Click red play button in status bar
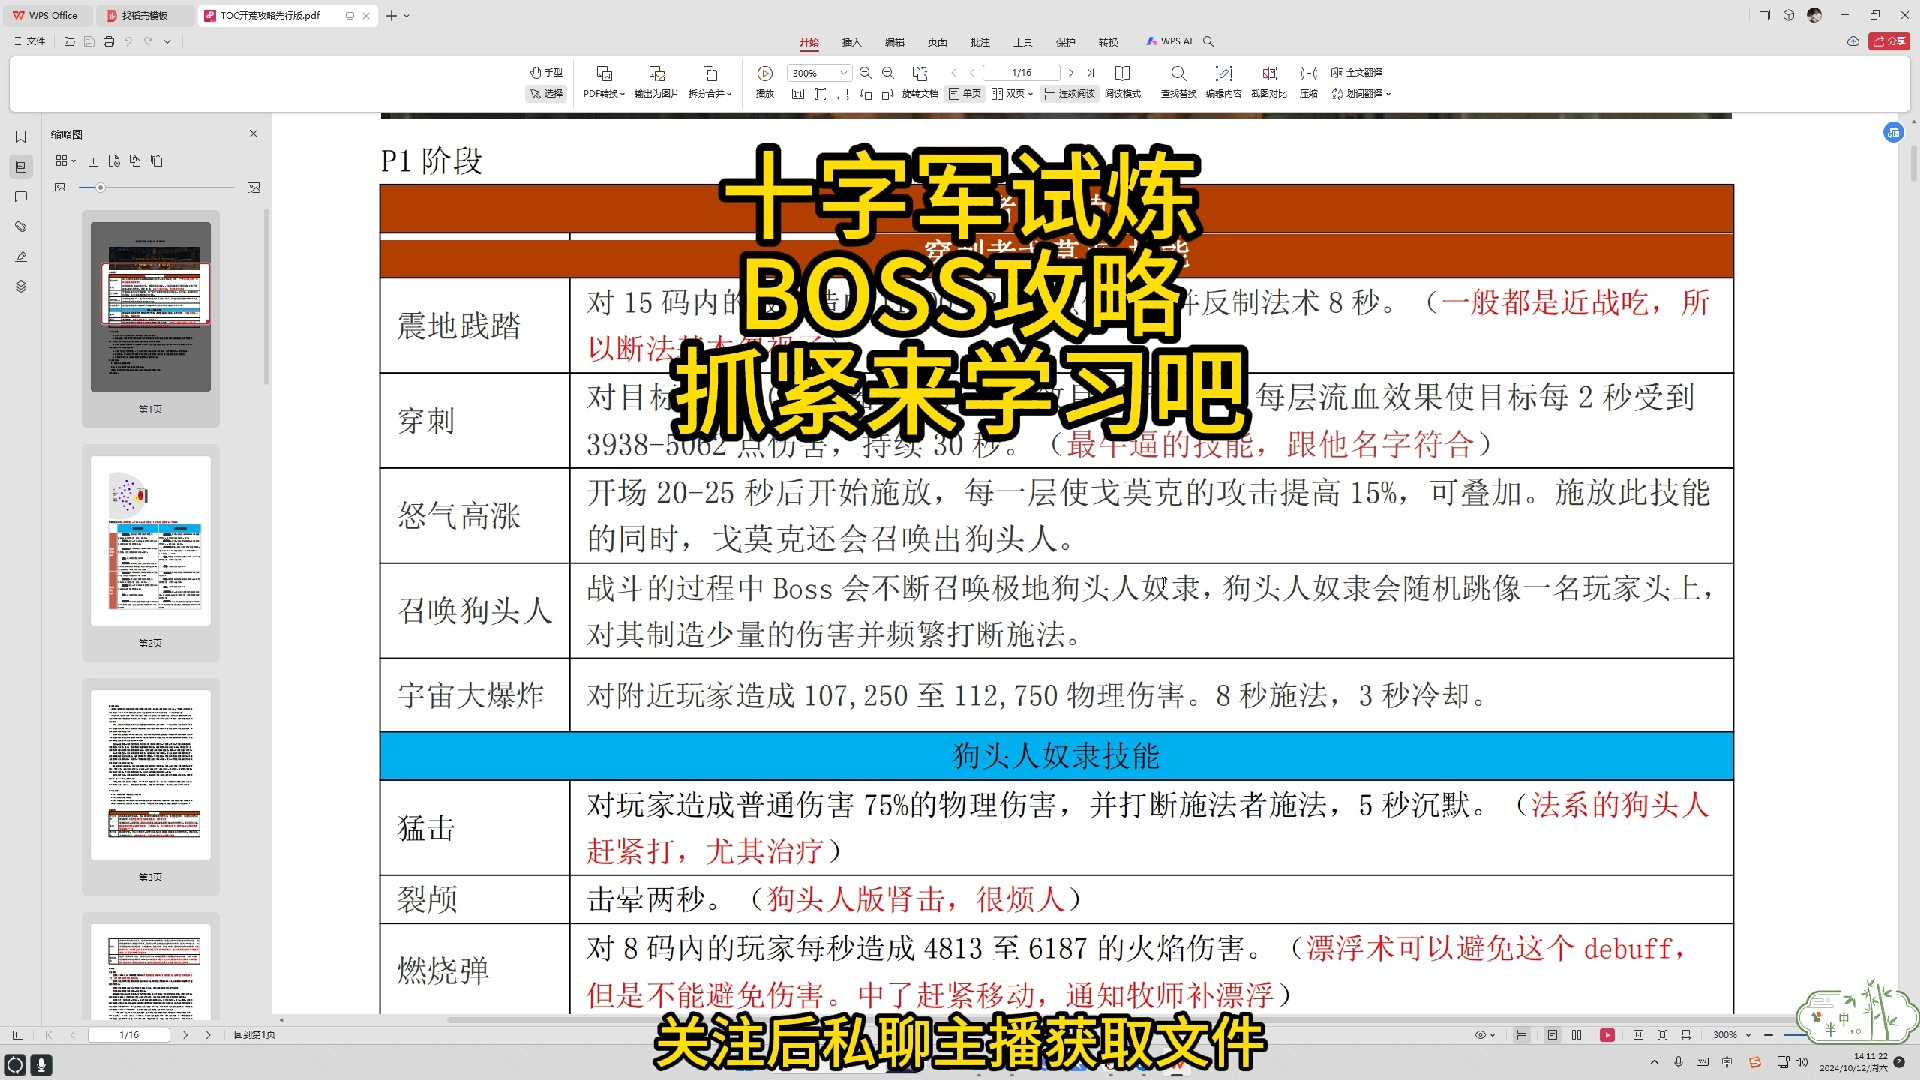This screenshot has height=1080, width=1920. tap(1607, 1035)
